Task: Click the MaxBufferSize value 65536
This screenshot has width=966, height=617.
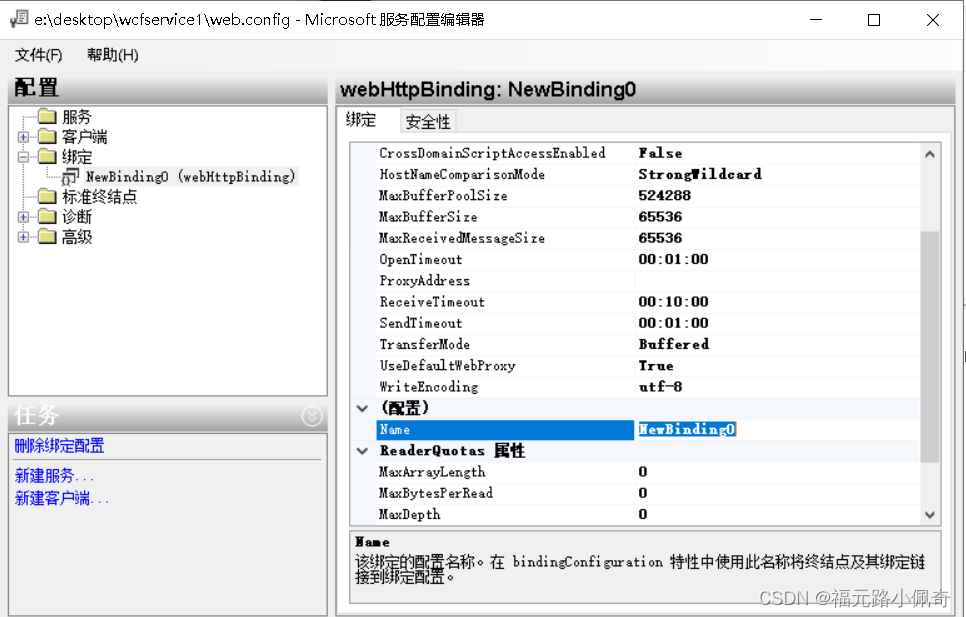Action: (660, 217)
